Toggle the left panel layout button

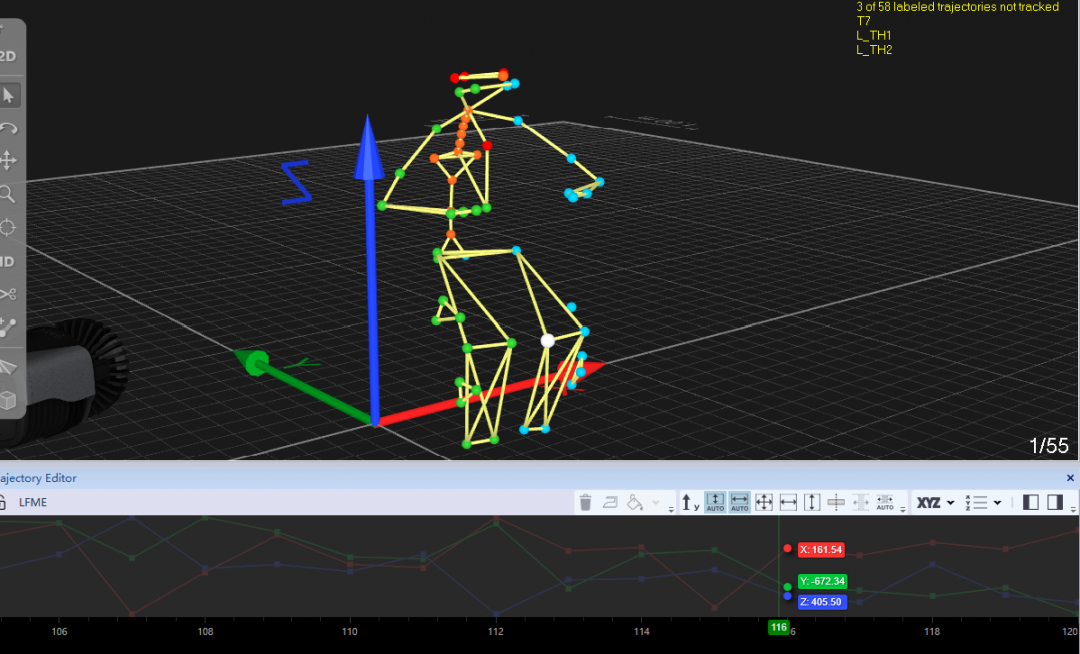point(1031,502)
